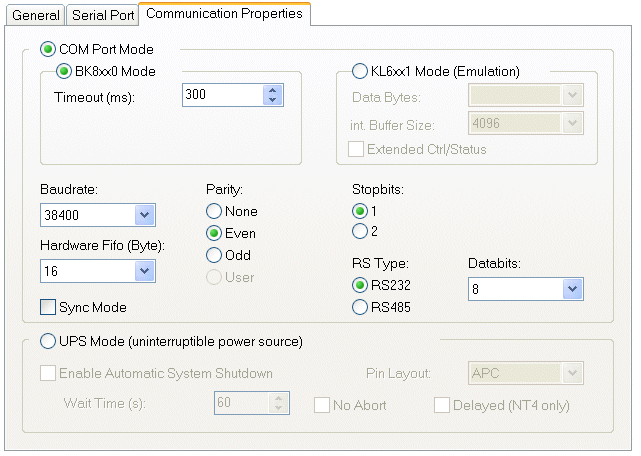Enable the Sync Mode checkbox
This screenshot has height=456, width=641.
47,307
